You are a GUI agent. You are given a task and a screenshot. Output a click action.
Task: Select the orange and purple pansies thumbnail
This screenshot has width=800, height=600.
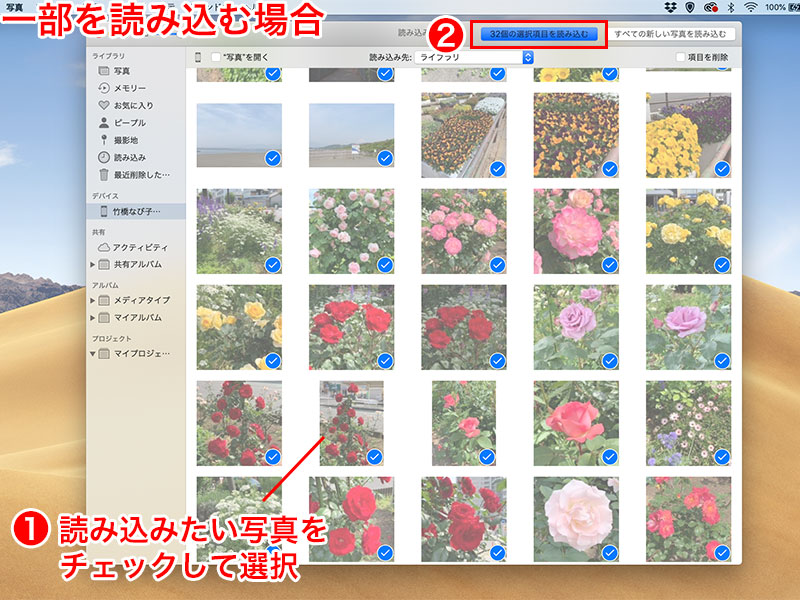point(576,135)
